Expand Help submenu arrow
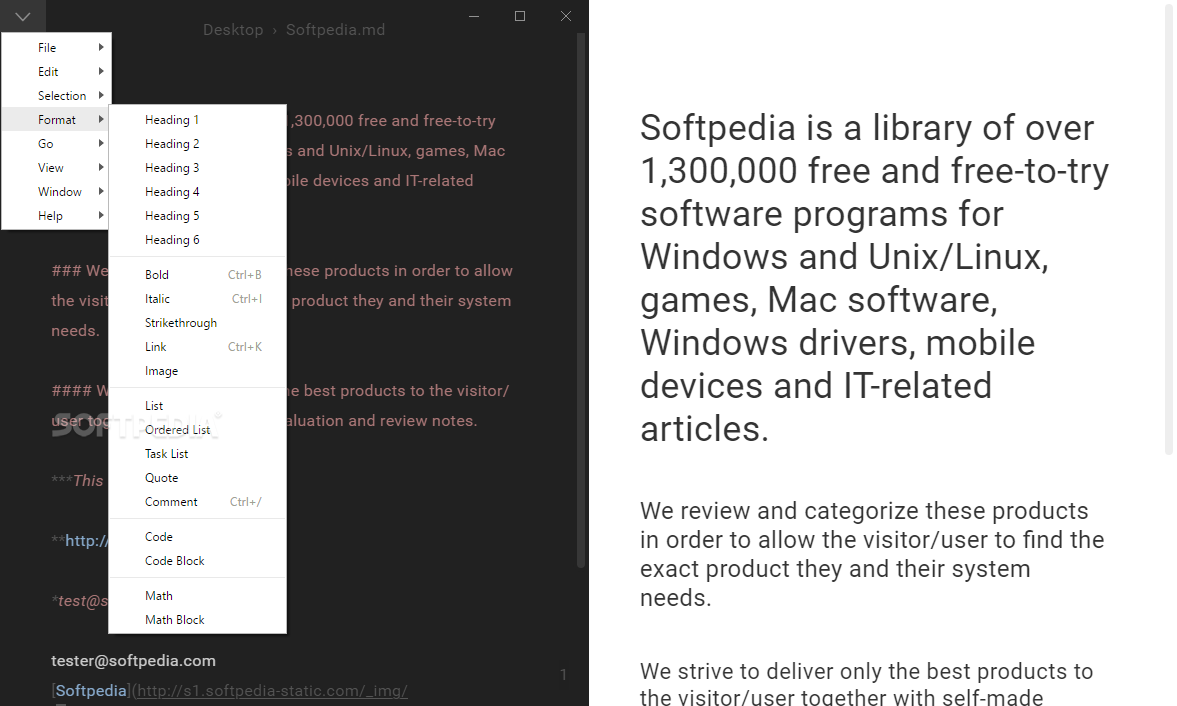Image resolution: width=1177 pixels, height=706 pixels. [101, 215]
